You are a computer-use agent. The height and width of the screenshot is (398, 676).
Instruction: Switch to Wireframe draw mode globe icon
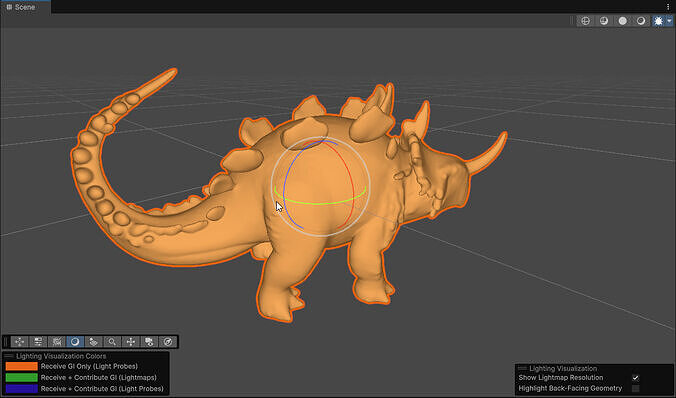tap(585, 21)
